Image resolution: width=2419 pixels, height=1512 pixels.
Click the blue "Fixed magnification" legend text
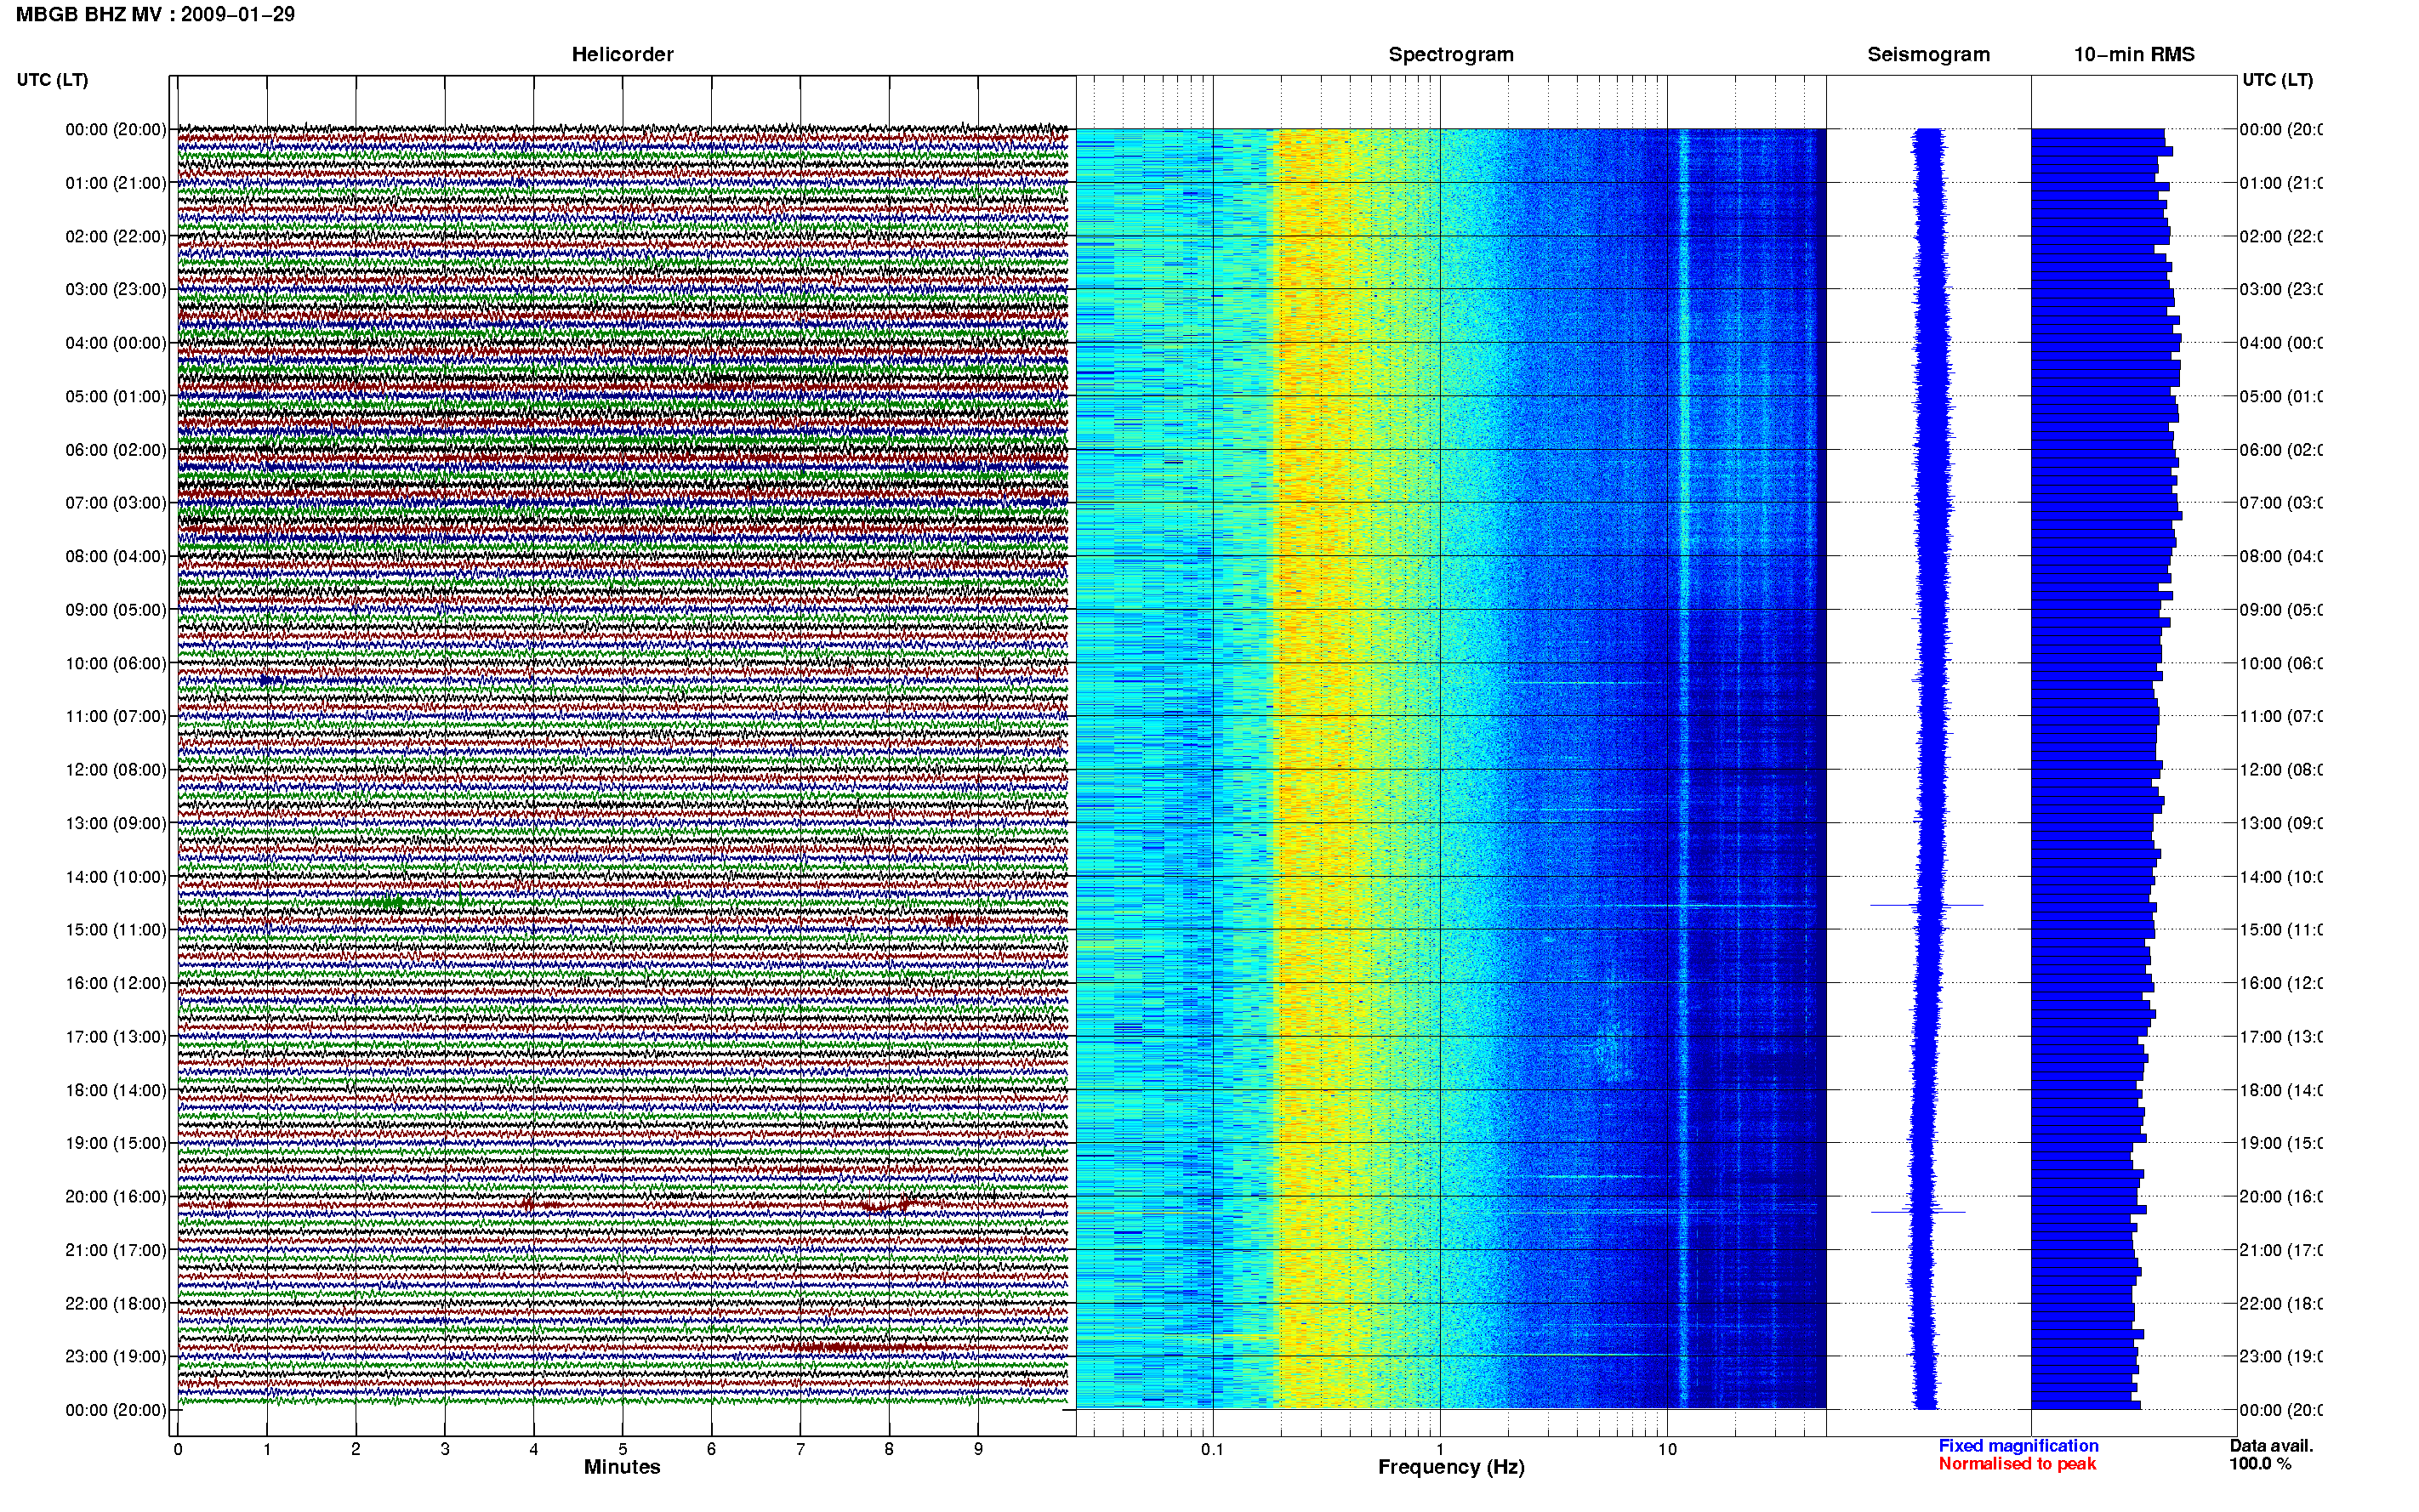pos(2018,1446)
